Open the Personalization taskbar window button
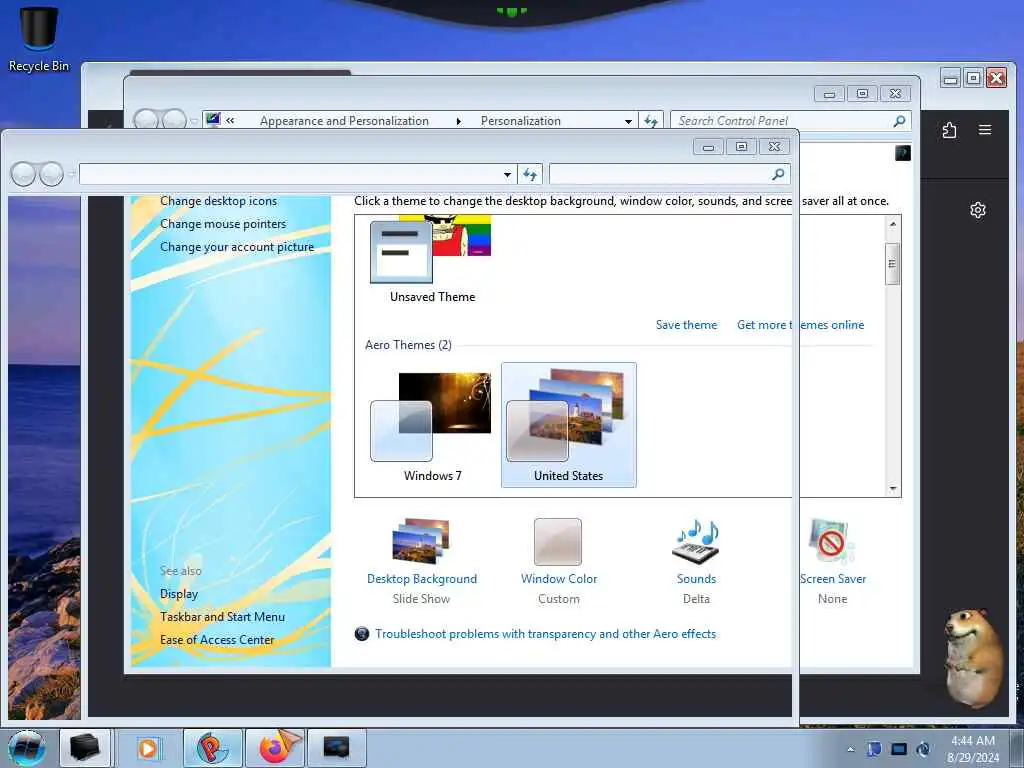1024x768 pixels. [337, 748]
